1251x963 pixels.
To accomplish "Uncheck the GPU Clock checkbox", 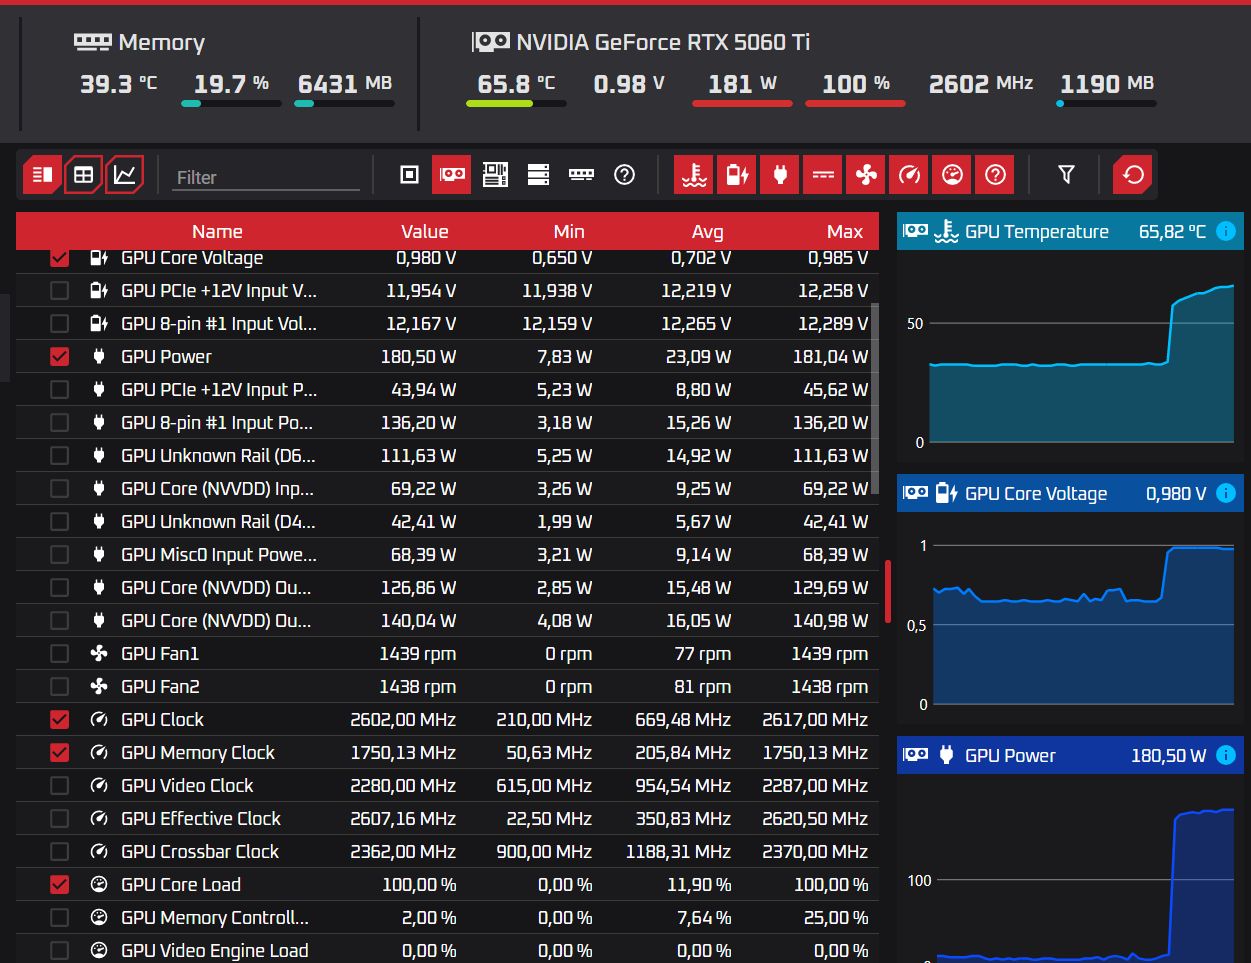I will pyautogui.click(x=59, y=719).
